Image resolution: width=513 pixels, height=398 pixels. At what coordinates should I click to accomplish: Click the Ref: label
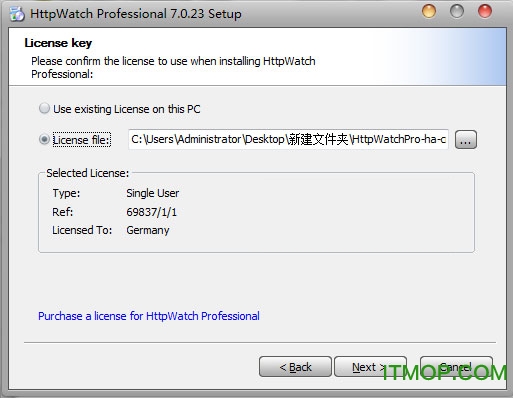click(x=62, y=212)
